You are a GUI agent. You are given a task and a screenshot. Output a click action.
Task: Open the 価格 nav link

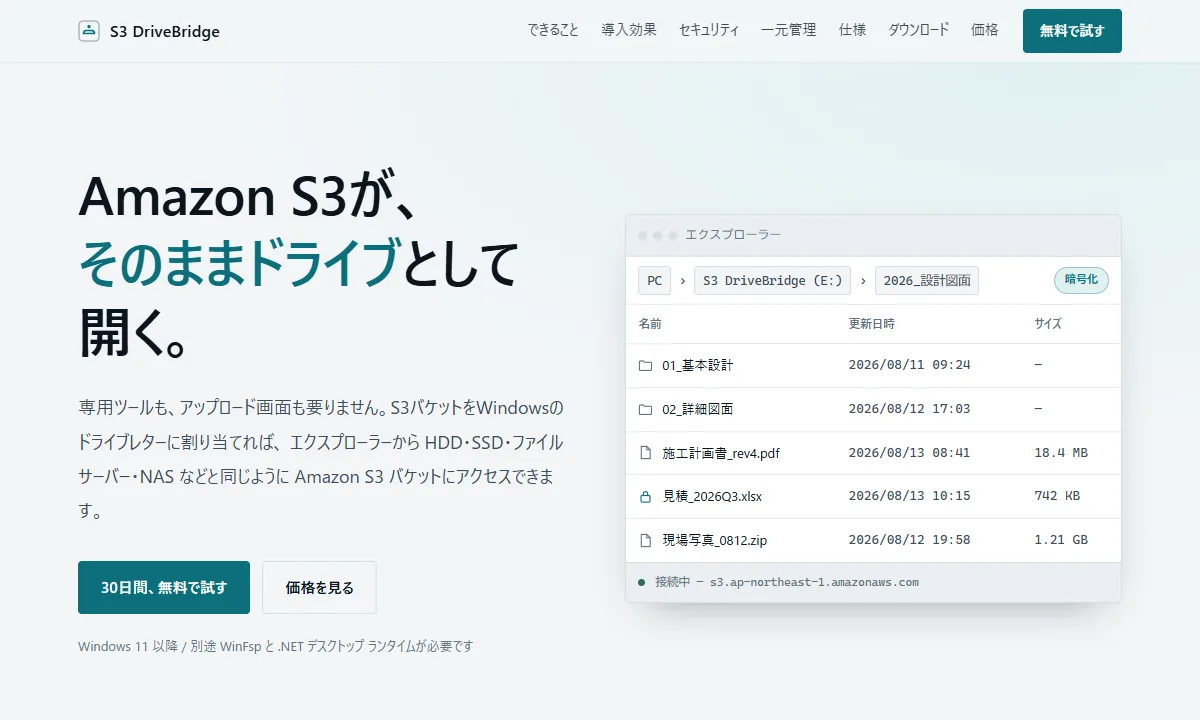[985, 30]
